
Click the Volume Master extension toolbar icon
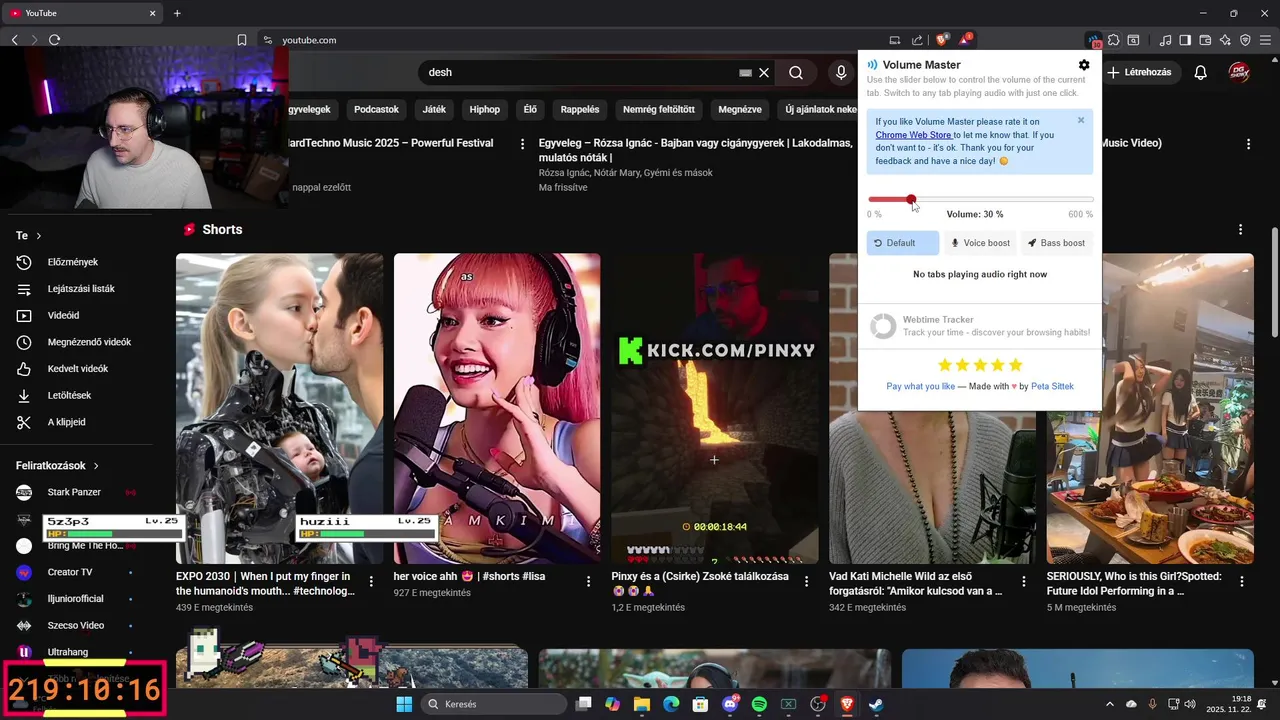coord(1094,40)
